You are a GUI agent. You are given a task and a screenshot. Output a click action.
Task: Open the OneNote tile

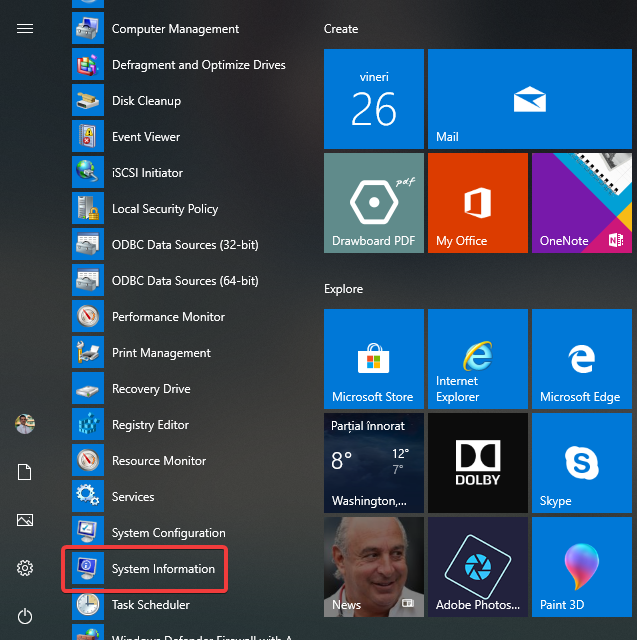pyautogui.click(x=582, y=203)
